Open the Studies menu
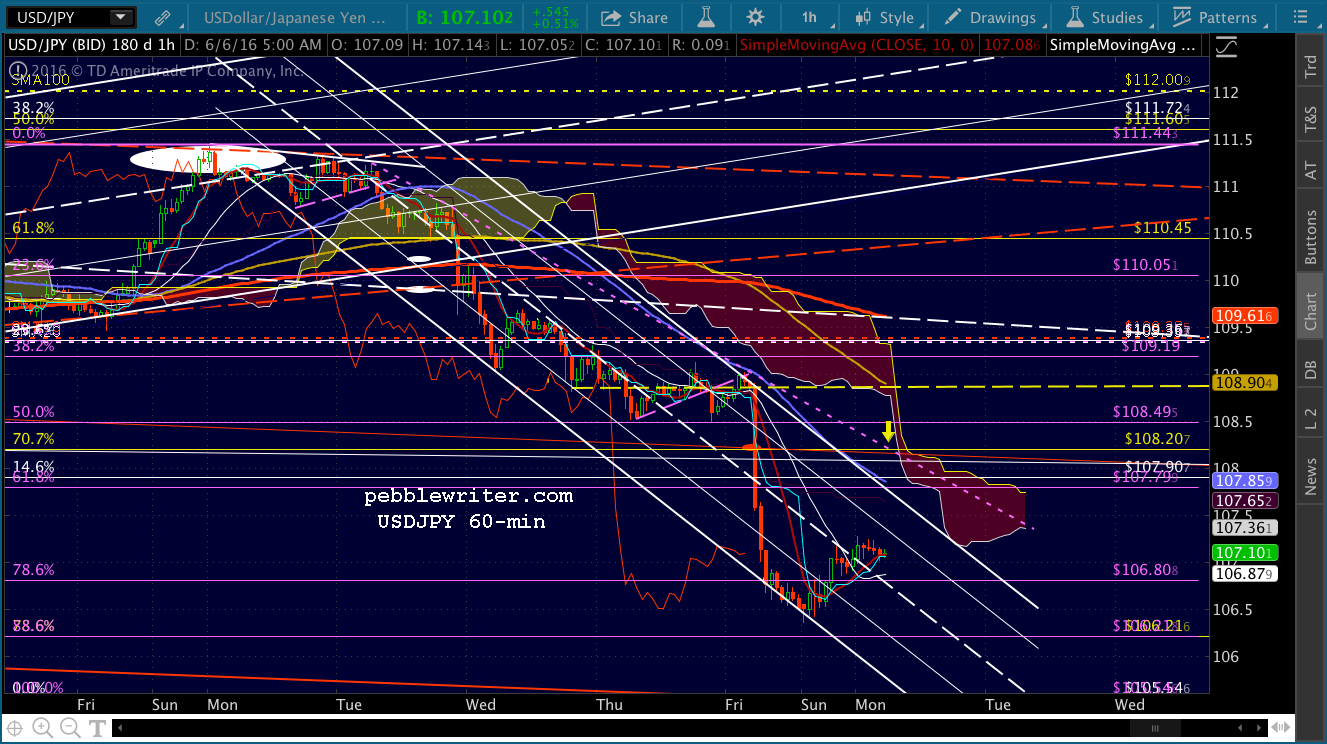This screenshot has width=1327, height=744. [x=1105, y=17]
